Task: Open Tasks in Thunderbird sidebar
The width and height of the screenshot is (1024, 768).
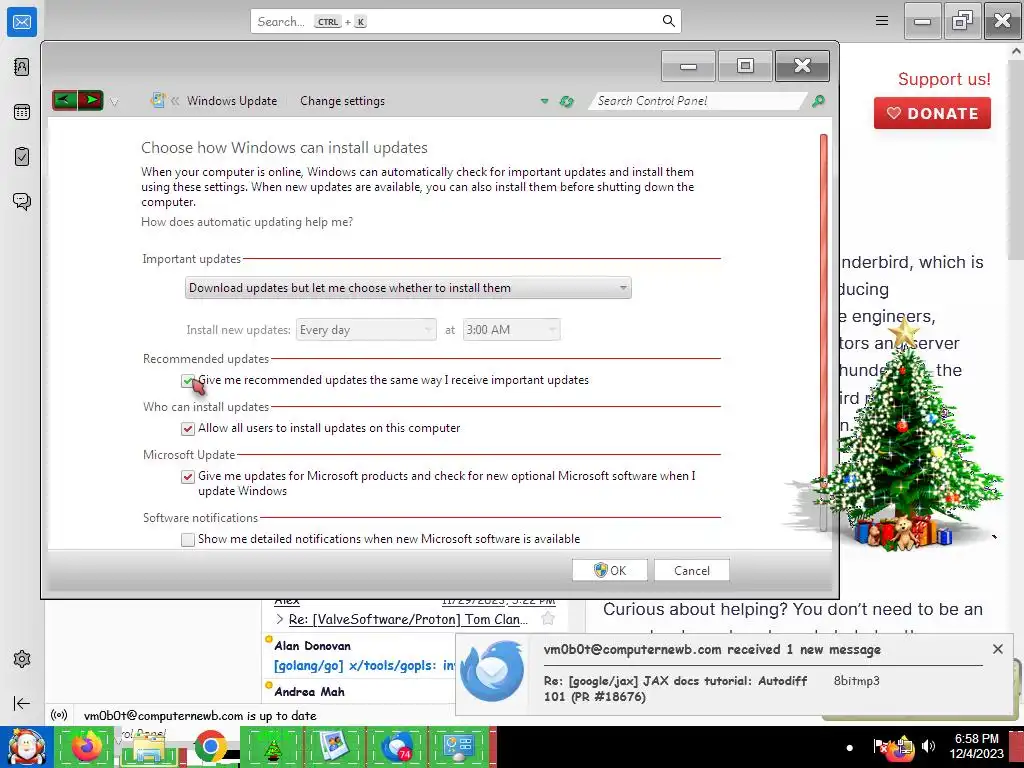Action: (22, 157)
